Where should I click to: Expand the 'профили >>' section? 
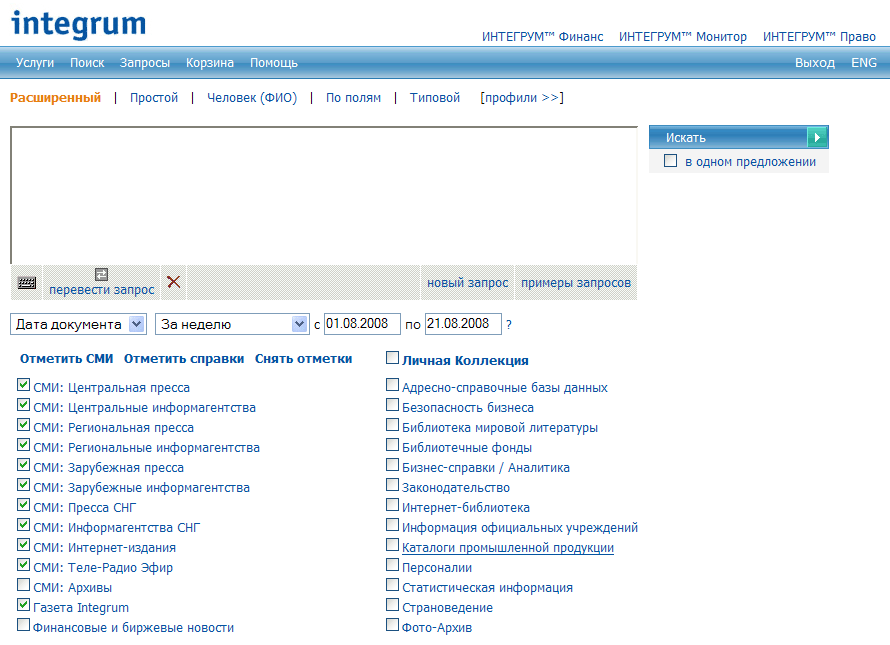point(521,98)
